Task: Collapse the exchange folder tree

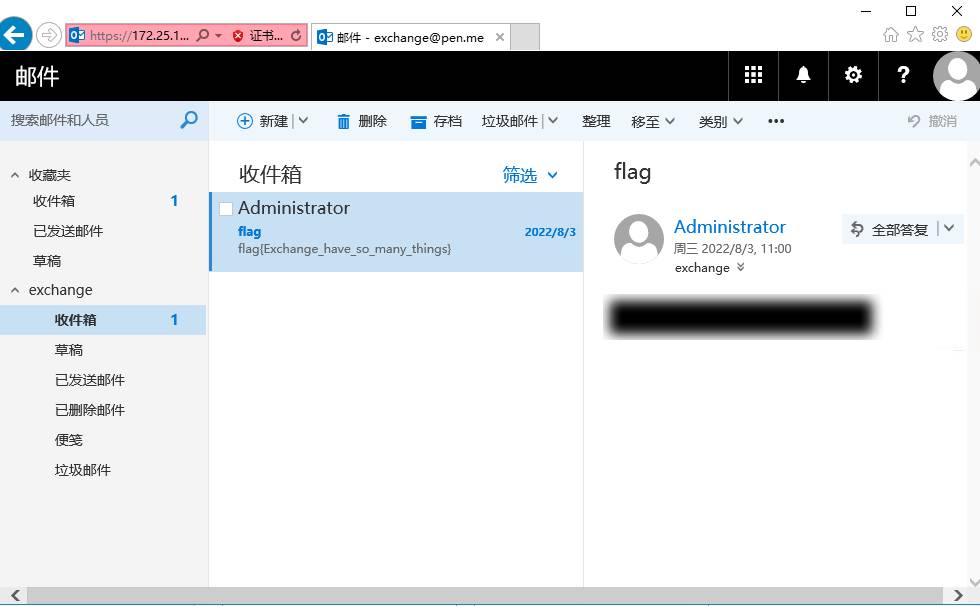Action: (x=15, y=291)
